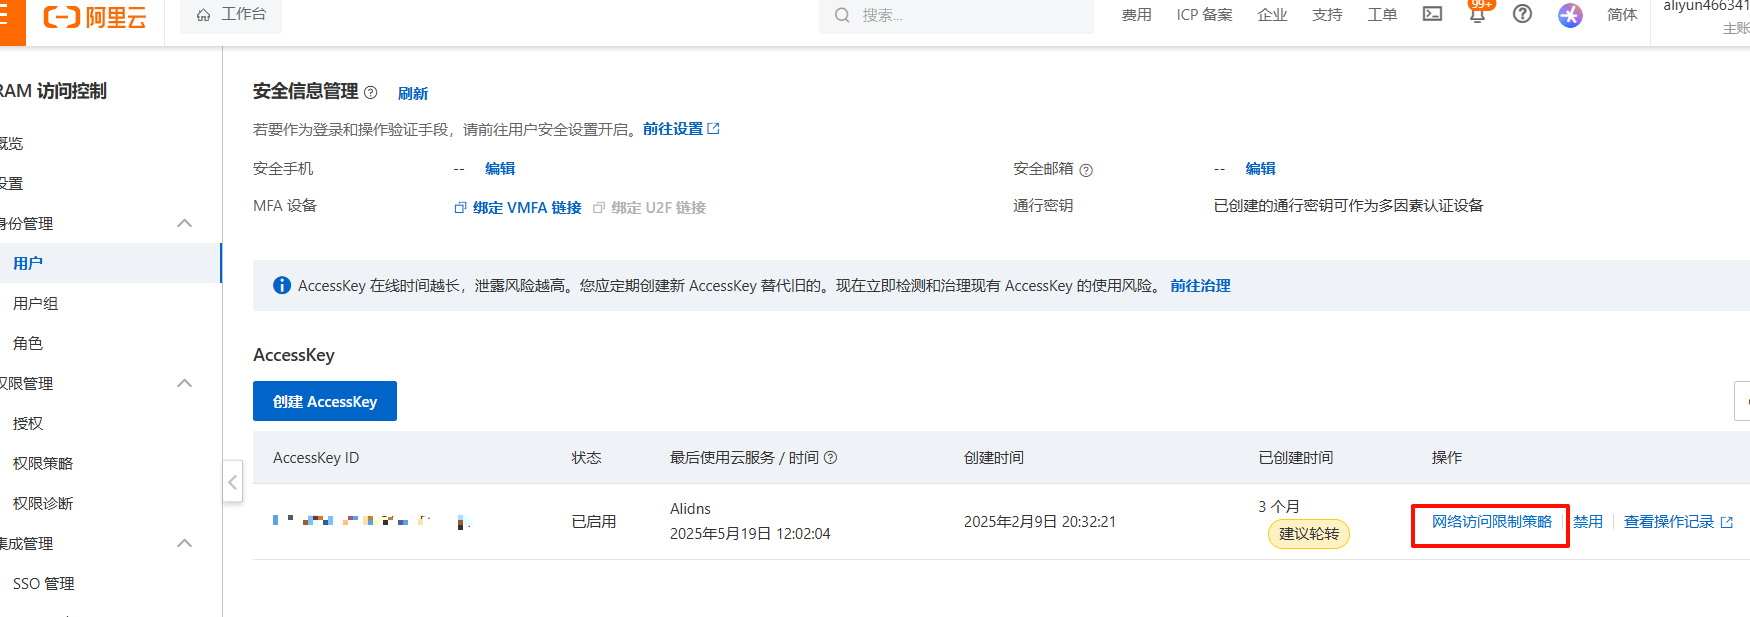Click the 创建时间 column header

pyautogui.click(x=994, y=458)
